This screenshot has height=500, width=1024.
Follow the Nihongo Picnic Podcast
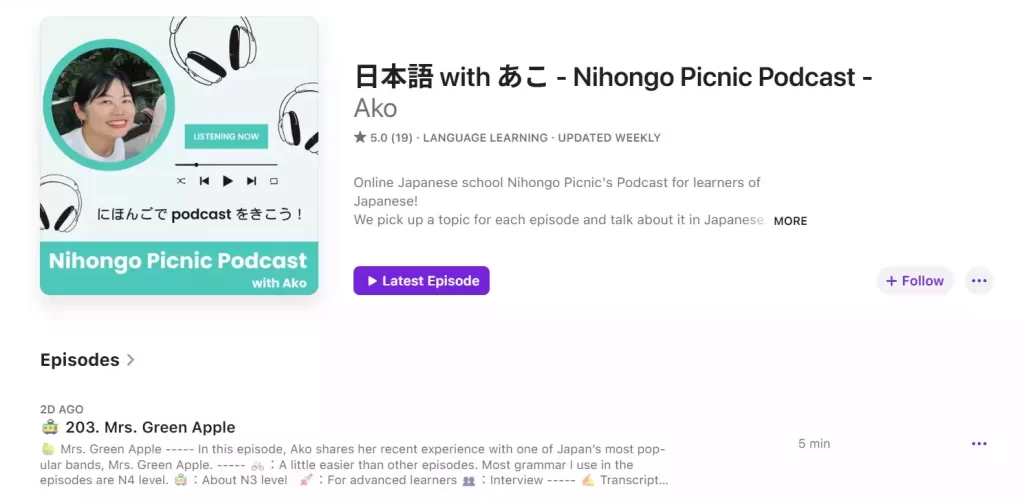(x=914, y=281)
